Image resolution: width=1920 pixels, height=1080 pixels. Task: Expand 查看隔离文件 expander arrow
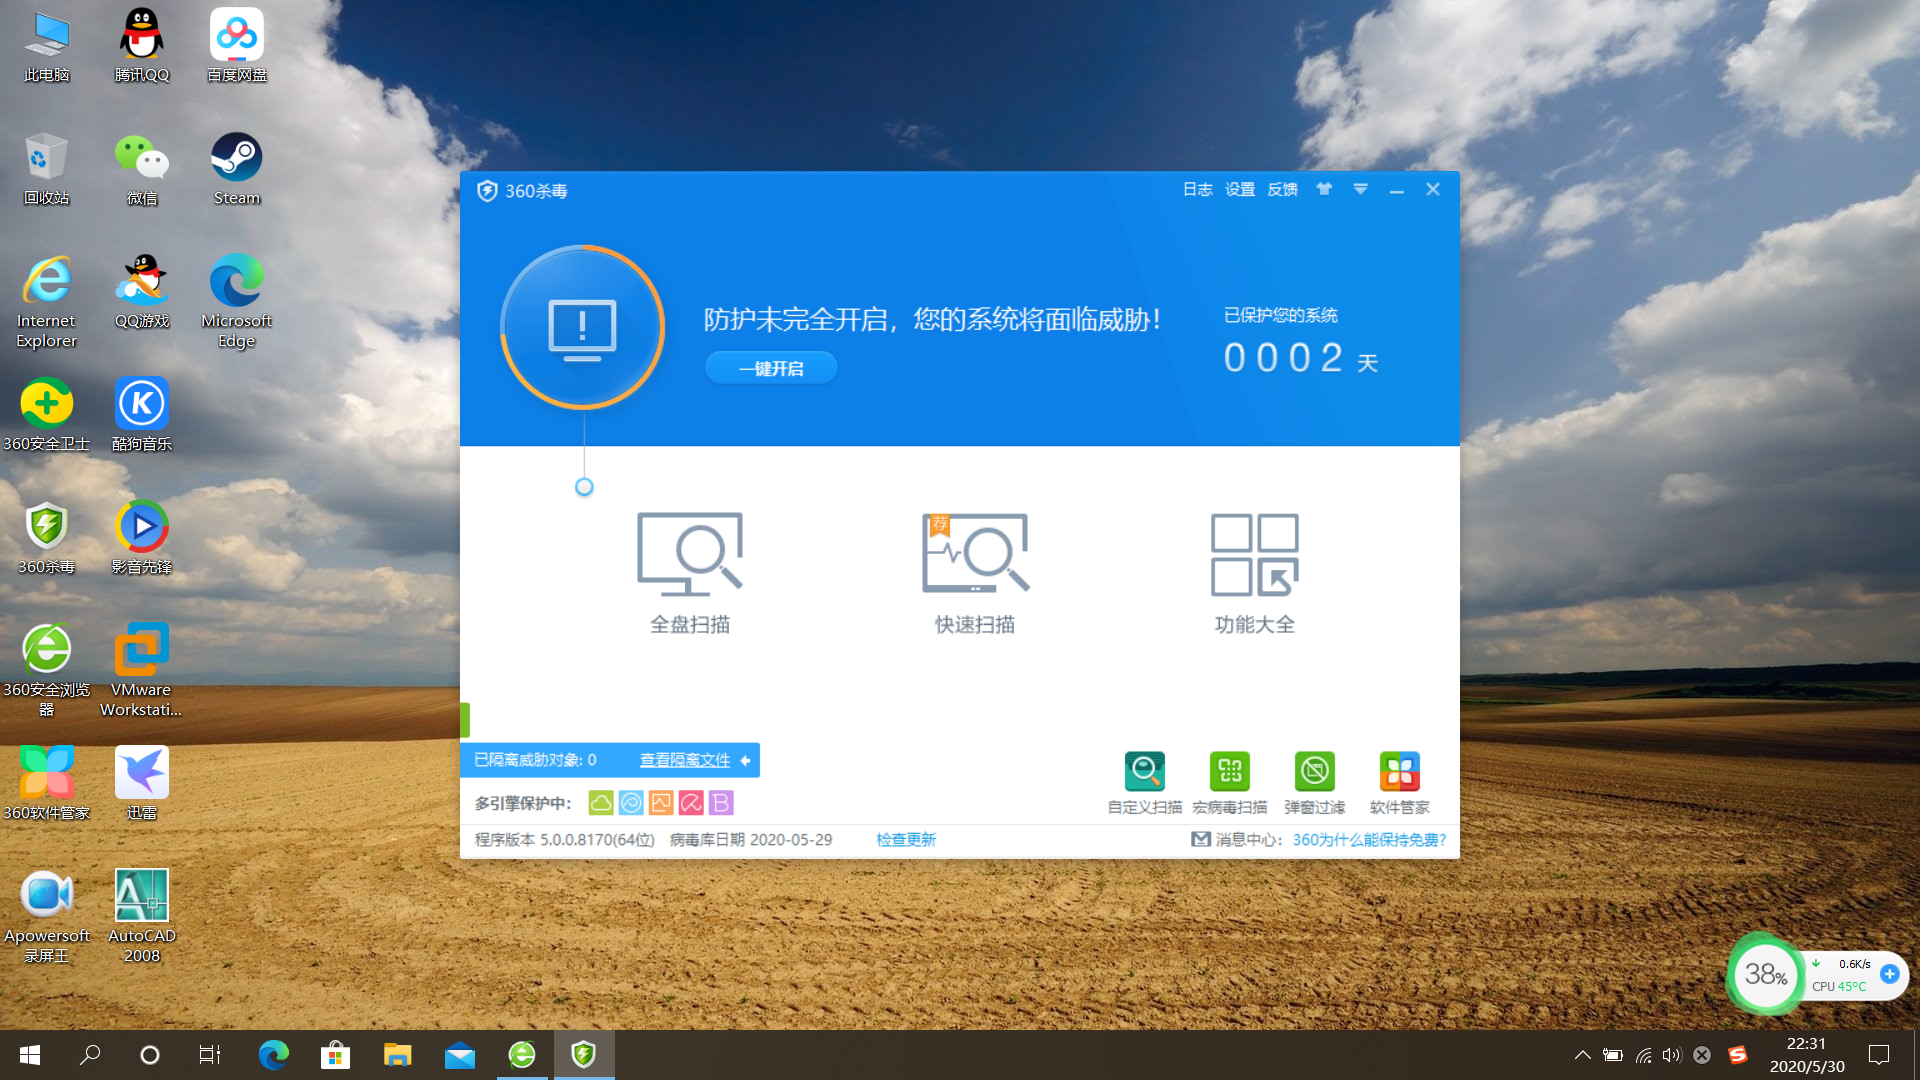click(745, 760)
